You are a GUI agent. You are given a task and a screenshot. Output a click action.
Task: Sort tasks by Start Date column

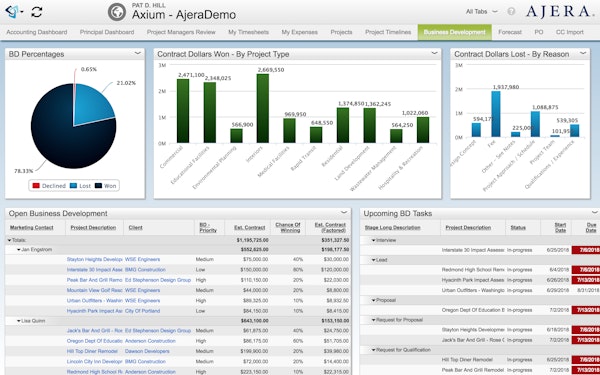tap(560, 227)
